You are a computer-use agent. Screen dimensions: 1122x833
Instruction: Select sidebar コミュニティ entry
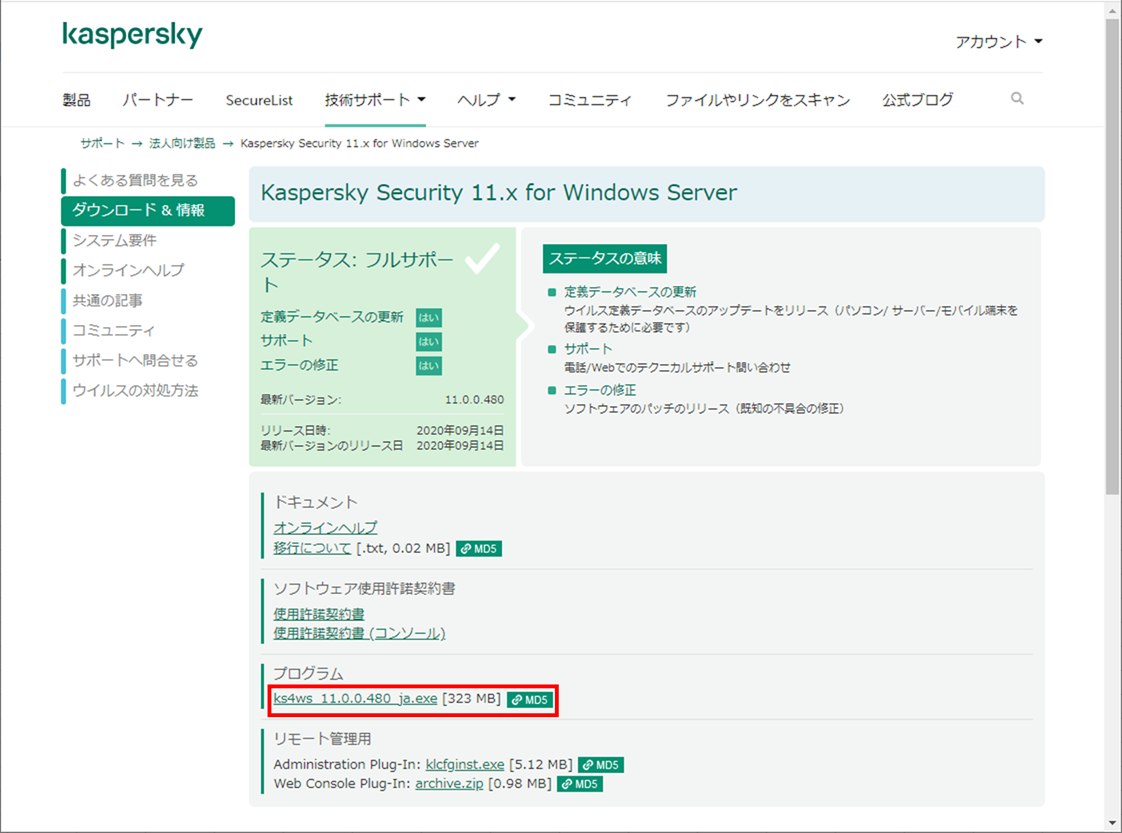[114, 331]
